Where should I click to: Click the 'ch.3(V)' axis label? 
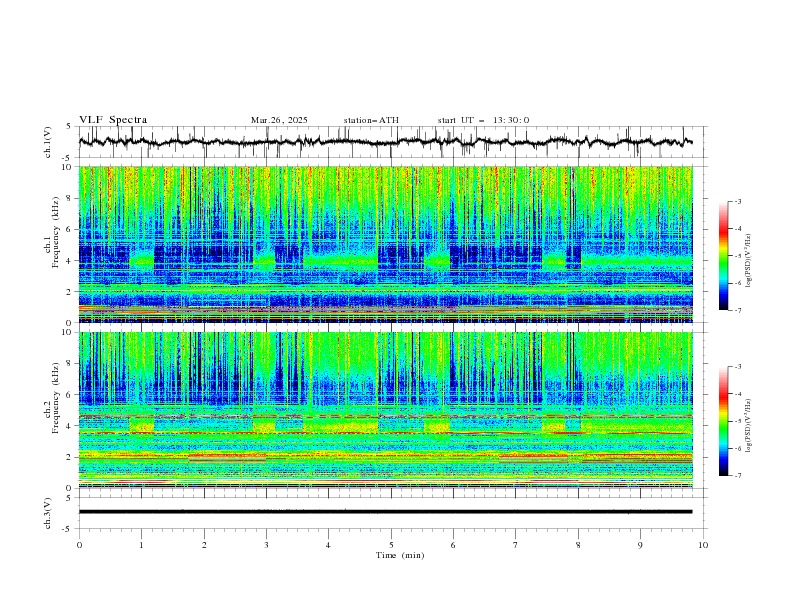(x=48, y=513)
